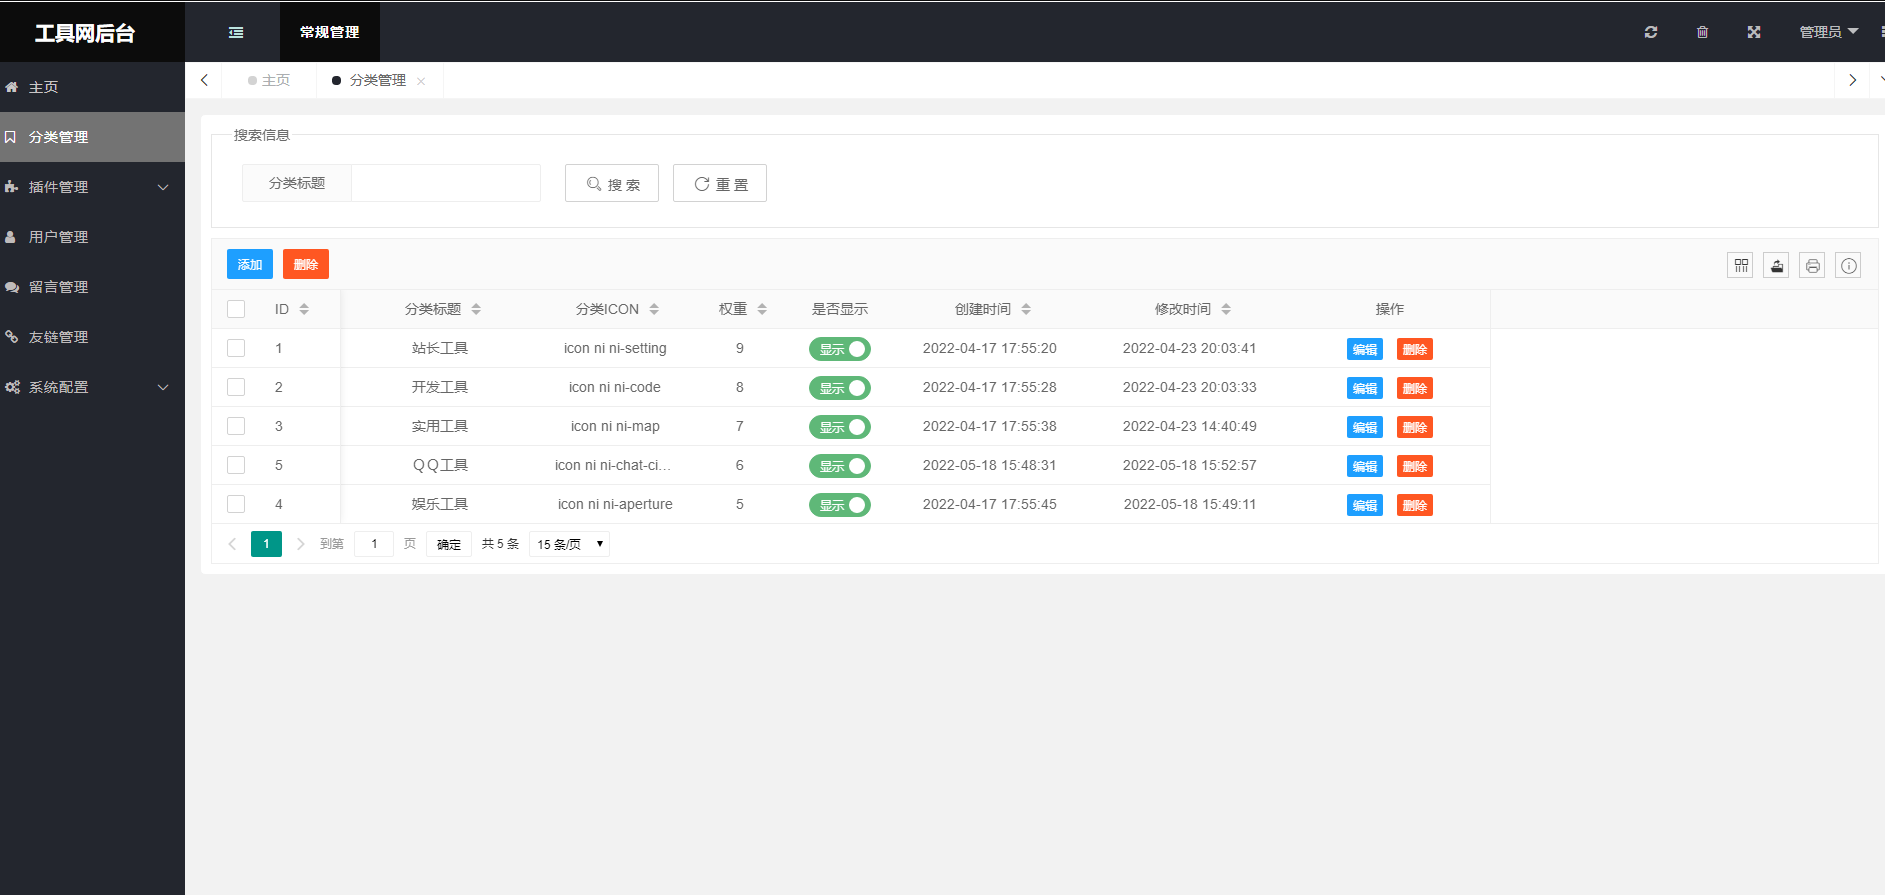Check the checkbox for 开发工具 row
The image size is (1885, 895).
(236, 387)
